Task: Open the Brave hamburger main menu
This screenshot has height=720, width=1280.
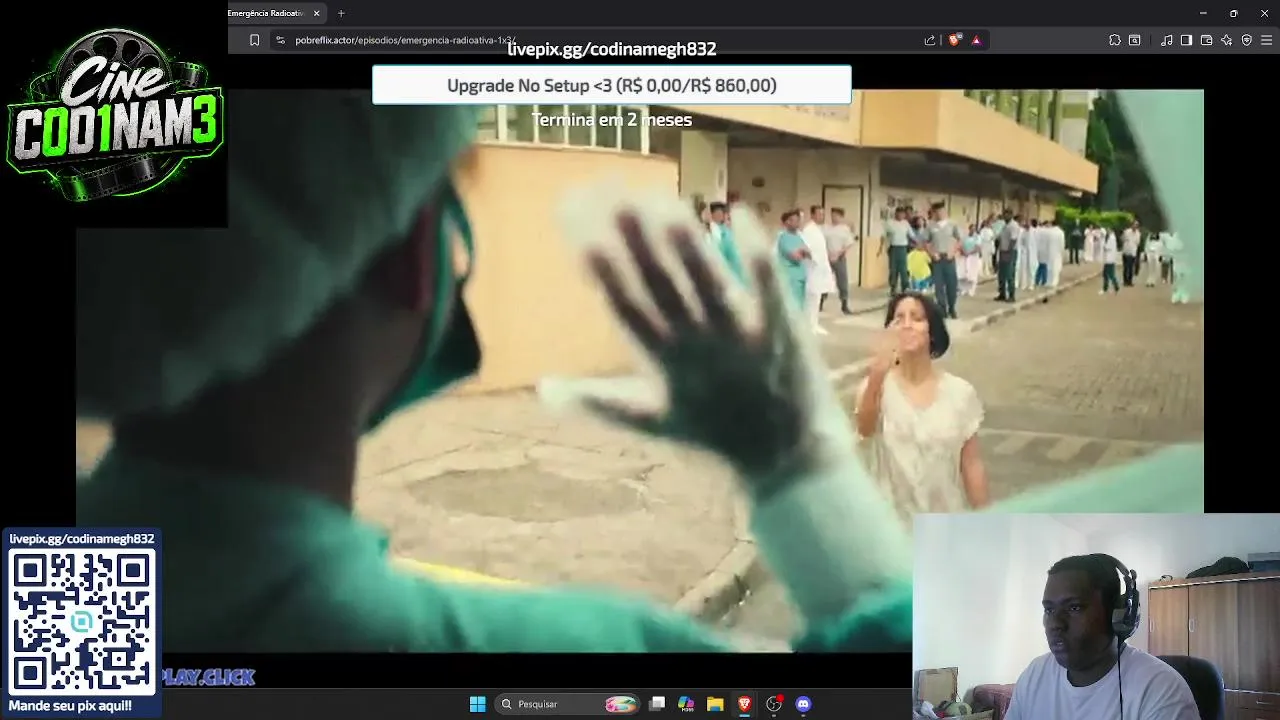Action: pos(1267,40)
